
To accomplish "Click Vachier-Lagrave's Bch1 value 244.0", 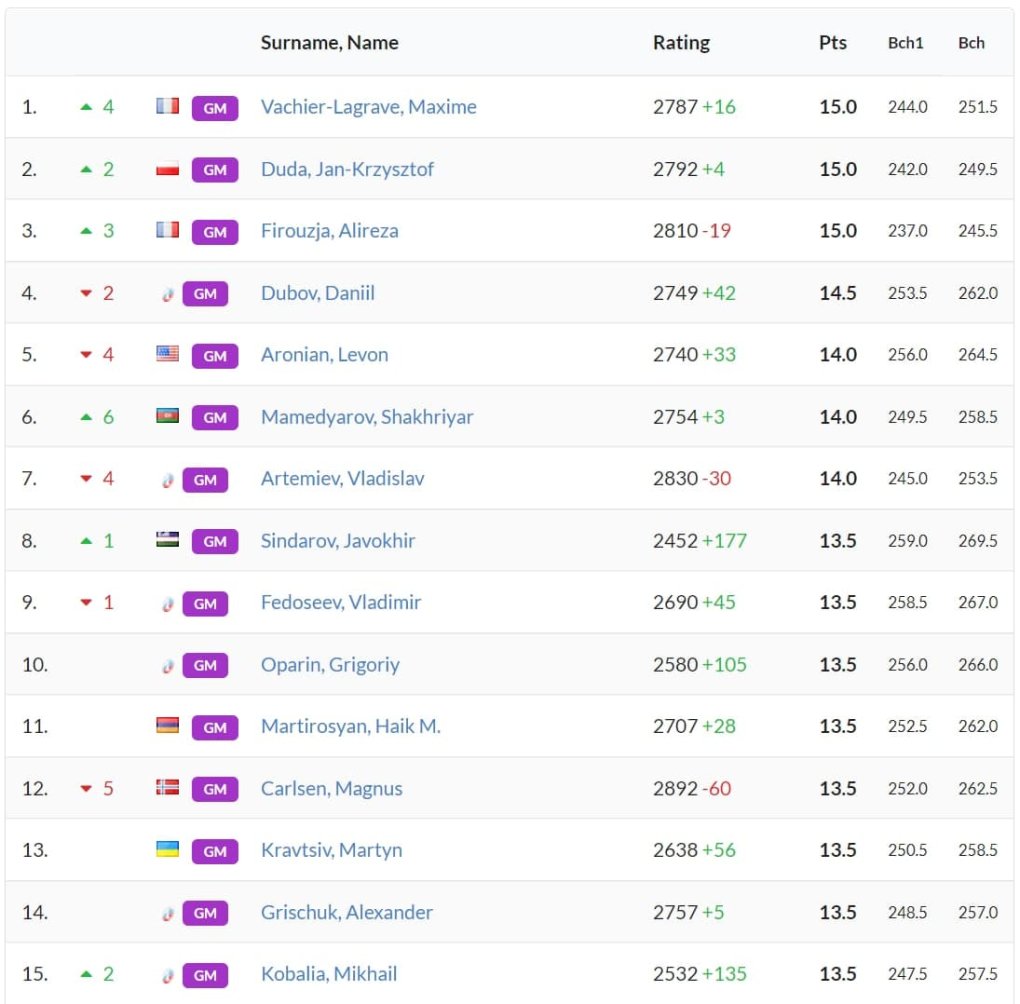I will click(x=907, y=107).
